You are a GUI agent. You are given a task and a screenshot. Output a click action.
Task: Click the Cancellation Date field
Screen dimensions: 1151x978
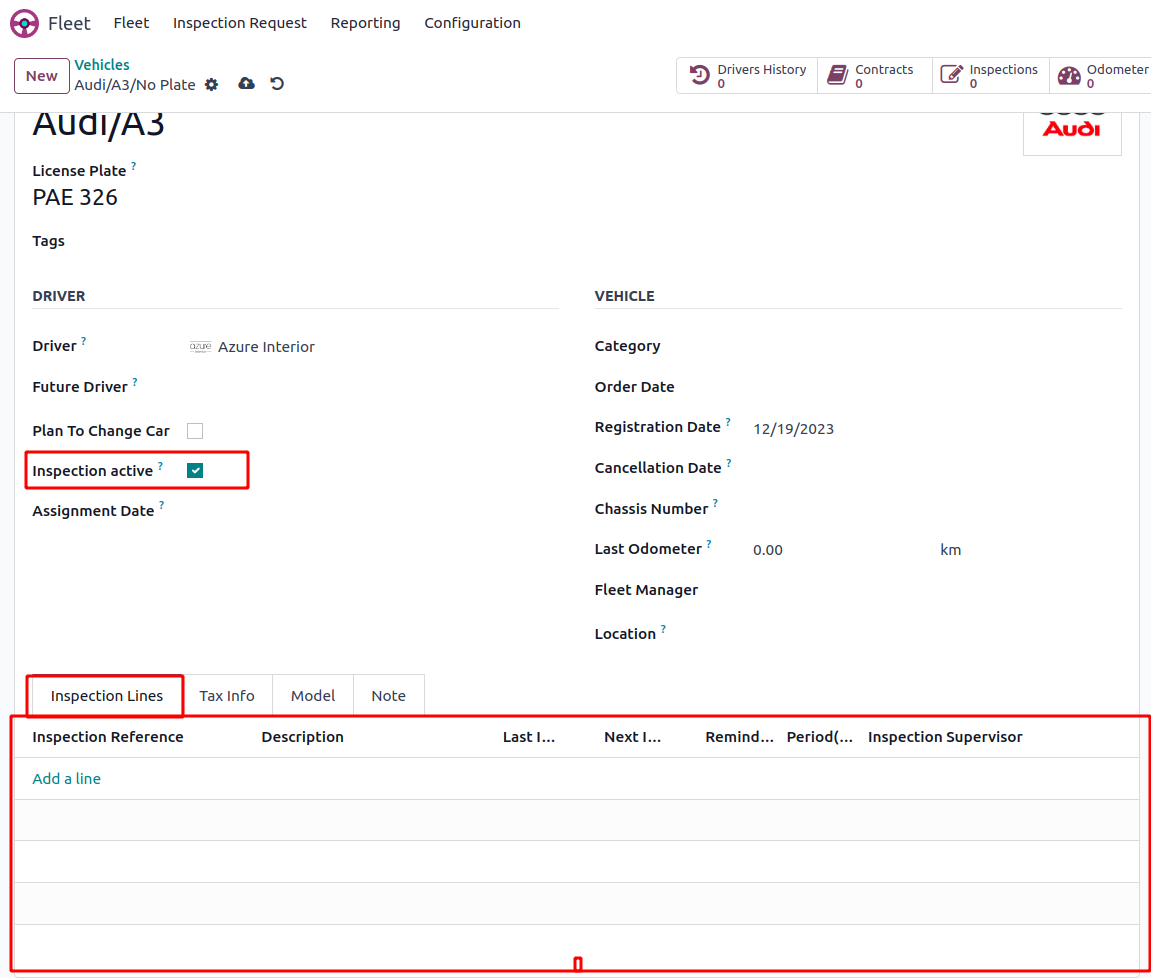click(937, 468)
